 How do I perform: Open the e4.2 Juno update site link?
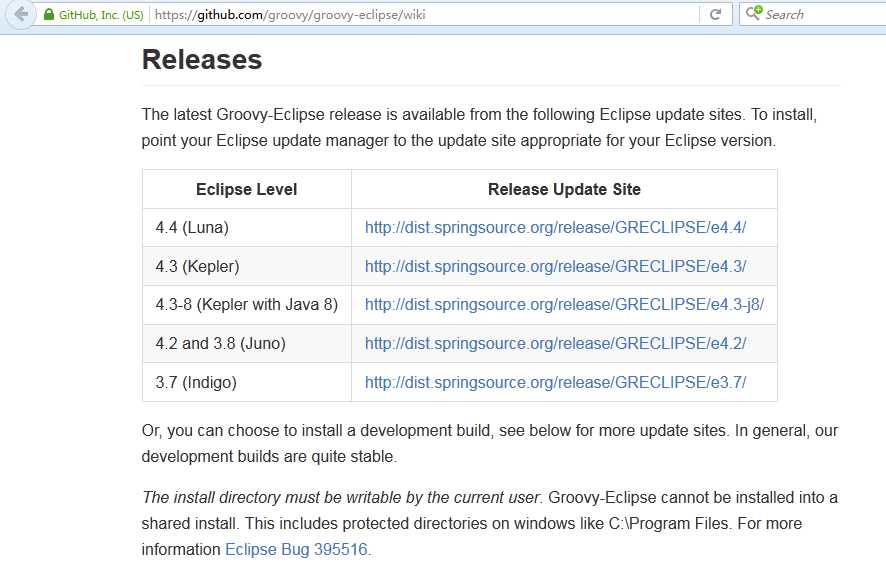555,343
